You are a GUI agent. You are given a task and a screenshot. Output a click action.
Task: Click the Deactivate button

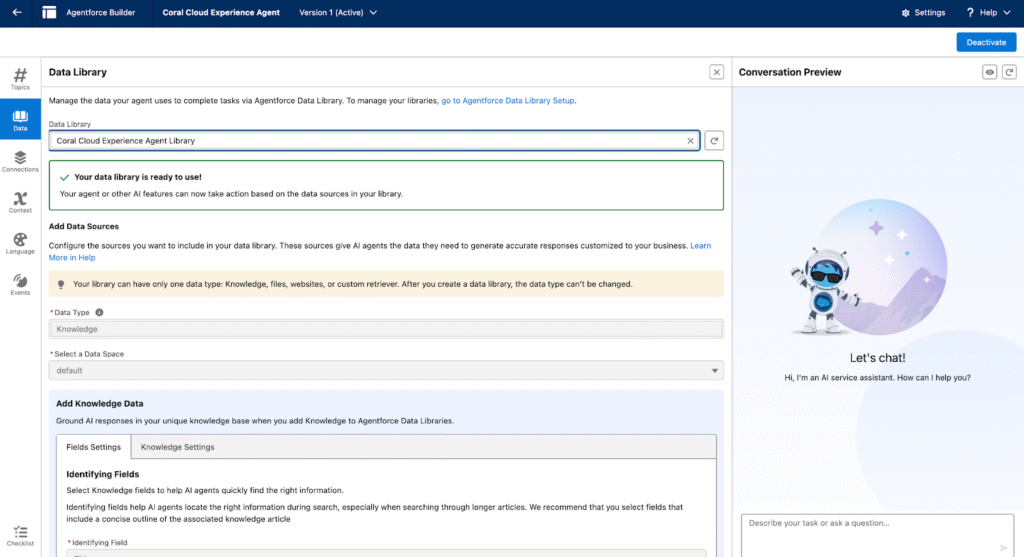coord(985,42)
